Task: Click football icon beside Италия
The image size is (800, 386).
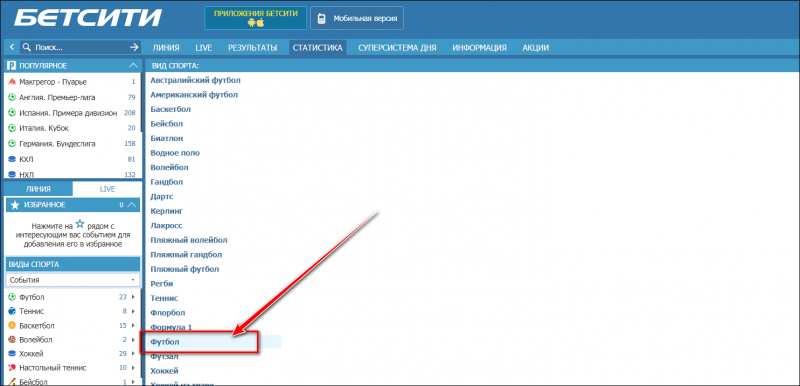Action: point(12,128)
